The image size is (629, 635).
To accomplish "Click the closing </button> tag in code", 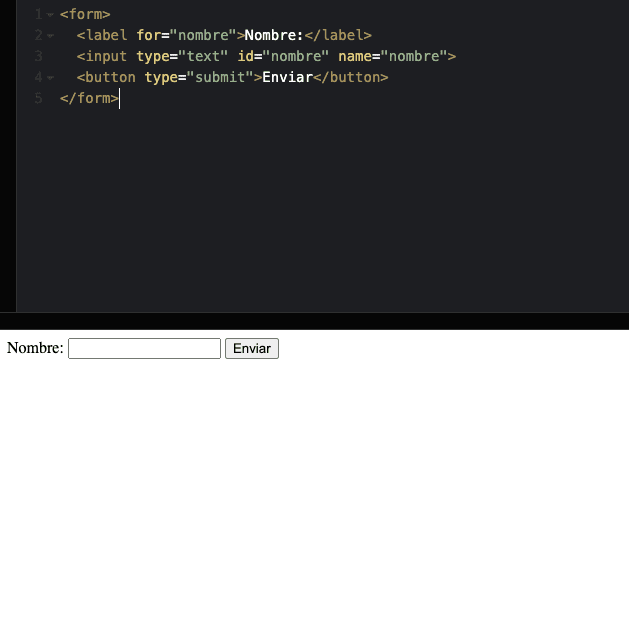I will (x=350, y=77).
